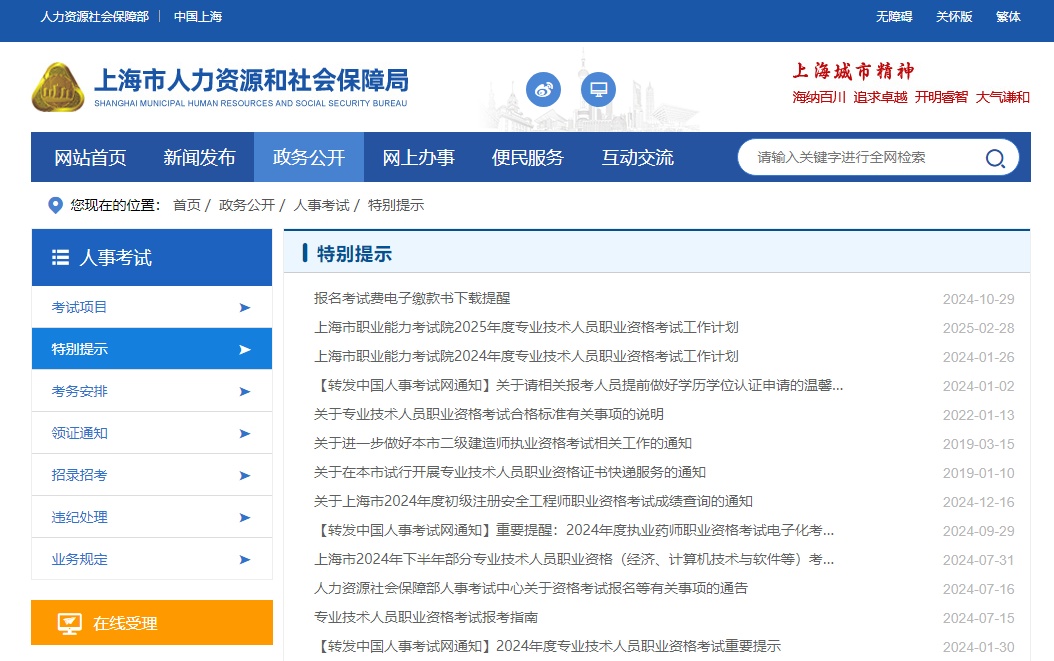Expand the 特别提示 sidebar arrow
Viewport: 1054px width, 661px height.
click(x=245, y=350)
